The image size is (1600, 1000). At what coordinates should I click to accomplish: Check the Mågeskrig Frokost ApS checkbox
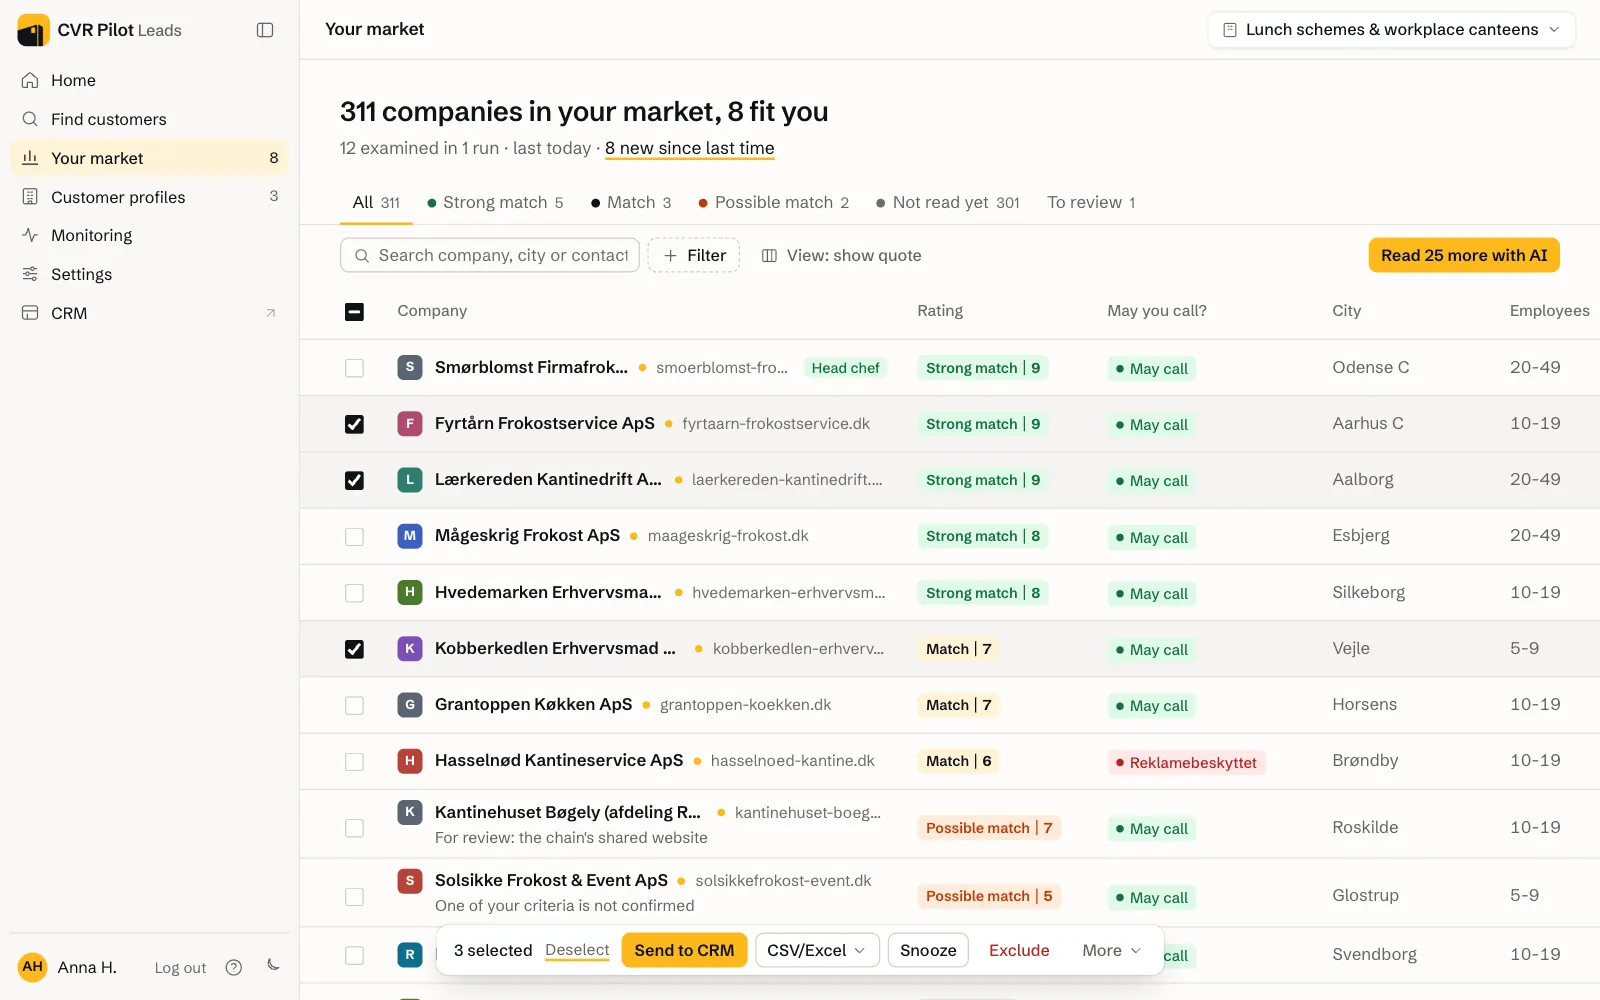354,537
